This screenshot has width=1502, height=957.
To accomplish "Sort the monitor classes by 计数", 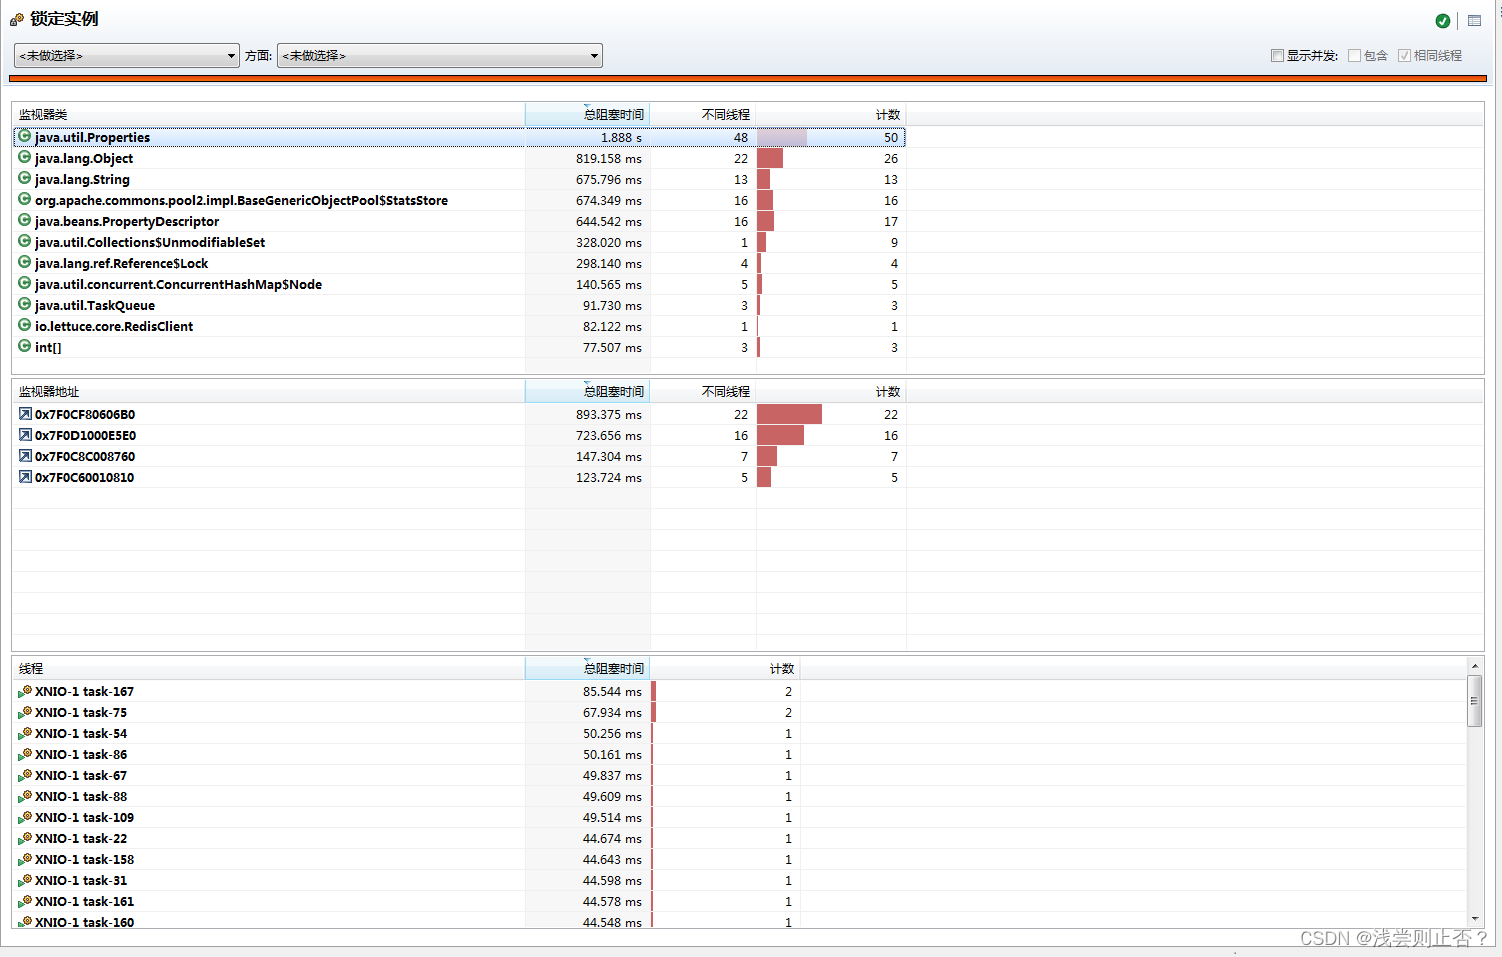I will 888,114.
